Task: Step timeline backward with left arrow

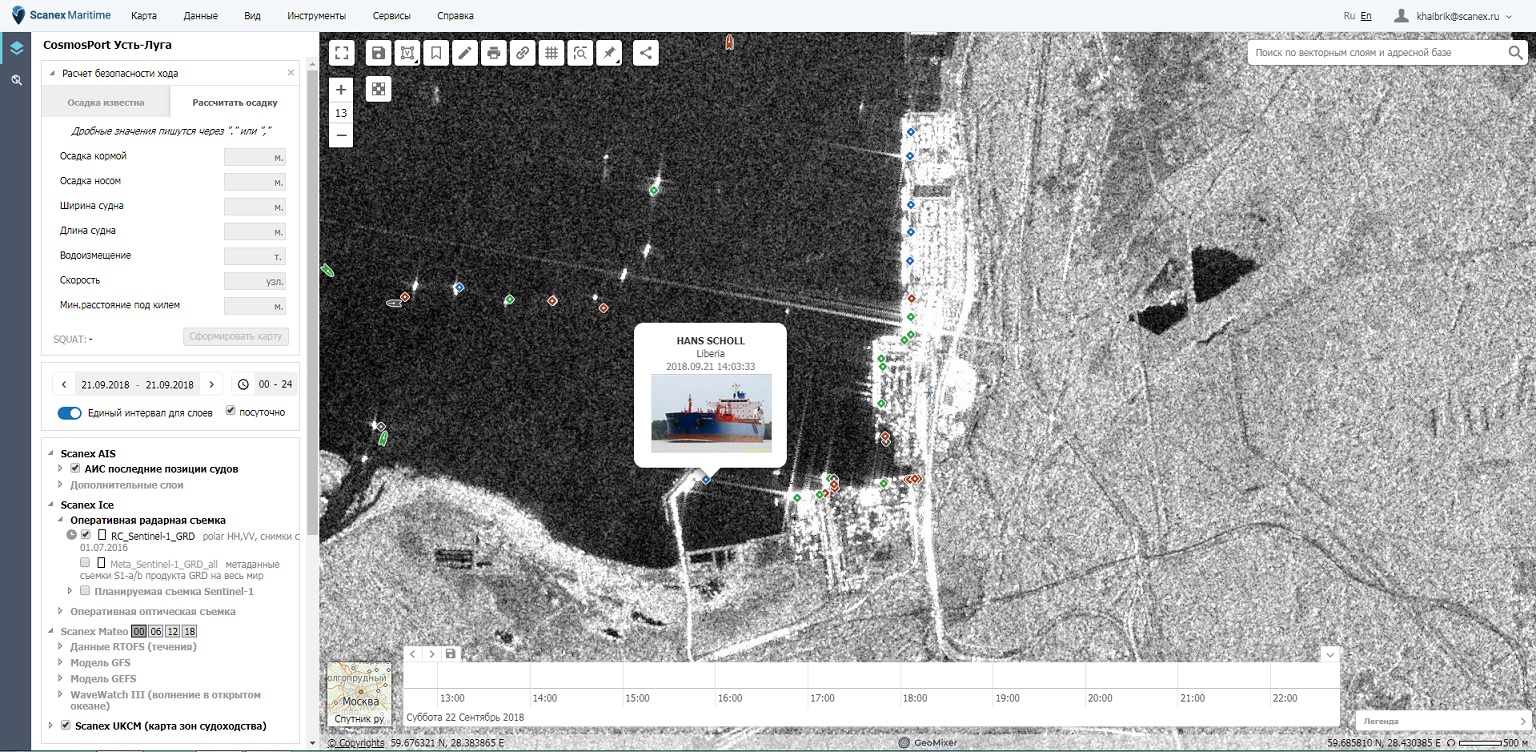Action: [413, 654]
